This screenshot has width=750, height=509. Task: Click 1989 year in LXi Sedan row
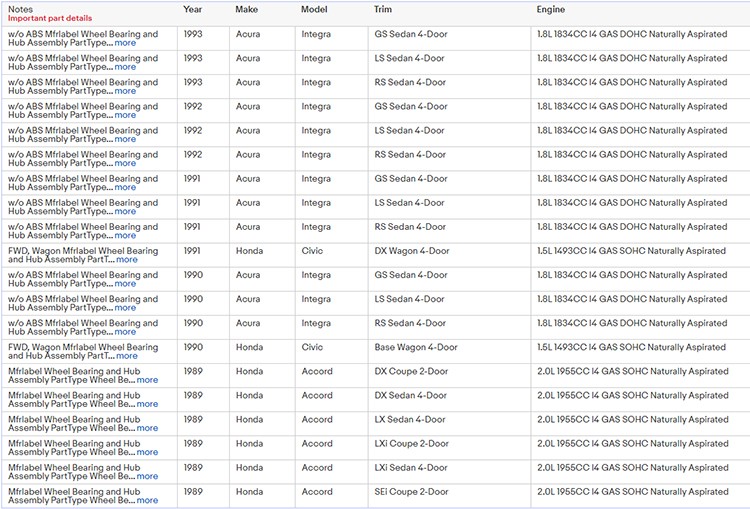[193, 468]
